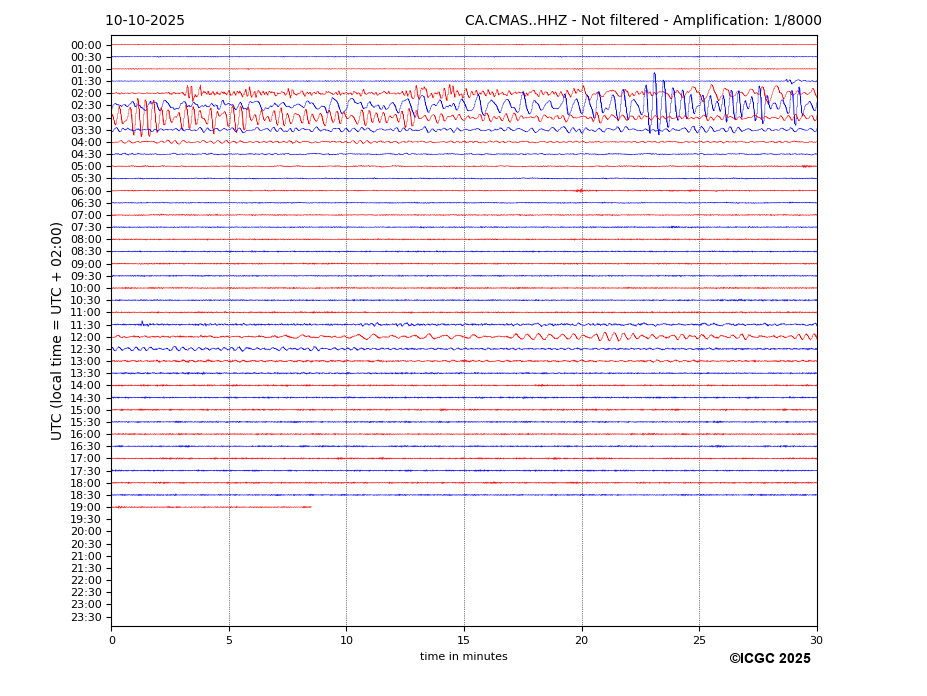Viewport: 927px width, 696px height.
Task: Click the end of the 19:00 red trace
Action: (x=310, y=507)
